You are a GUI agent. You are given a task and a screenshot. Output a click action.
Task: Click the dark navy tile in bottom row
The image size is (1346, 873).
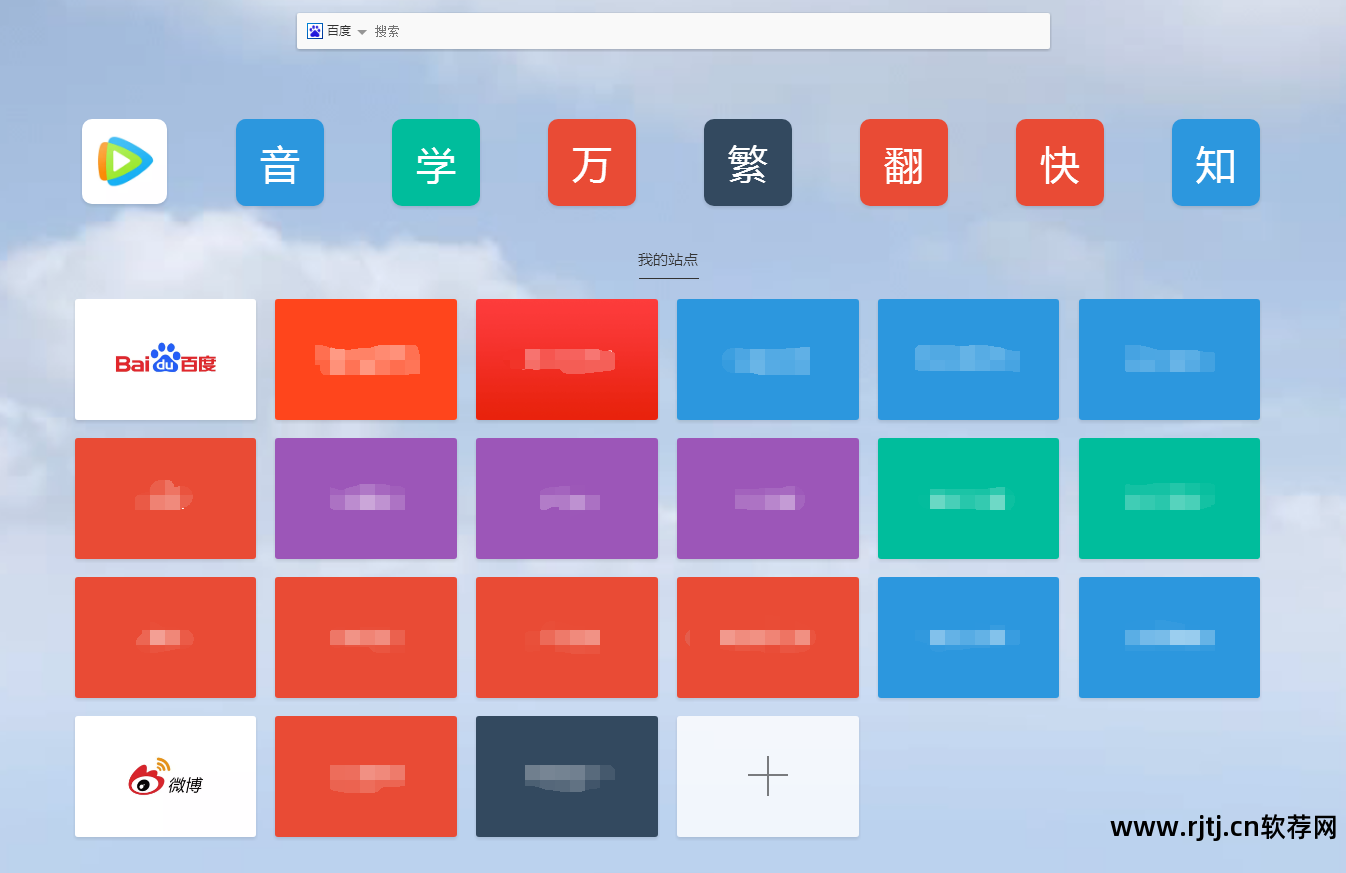(566, 776)
